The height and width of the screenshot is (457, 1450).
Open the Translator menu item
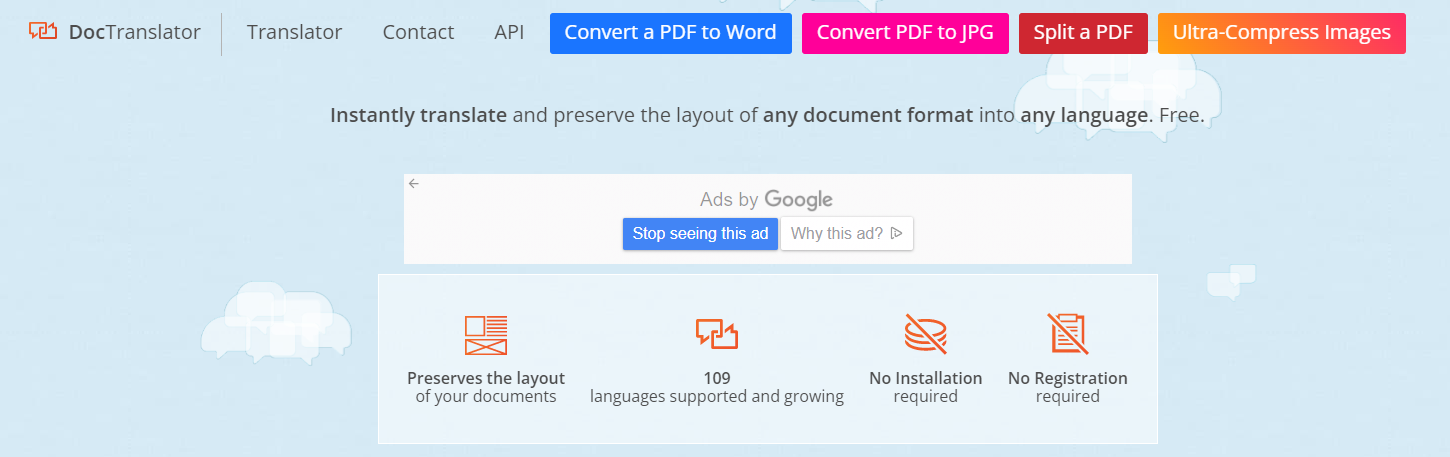pyautogui.click(x=294, y=32)
